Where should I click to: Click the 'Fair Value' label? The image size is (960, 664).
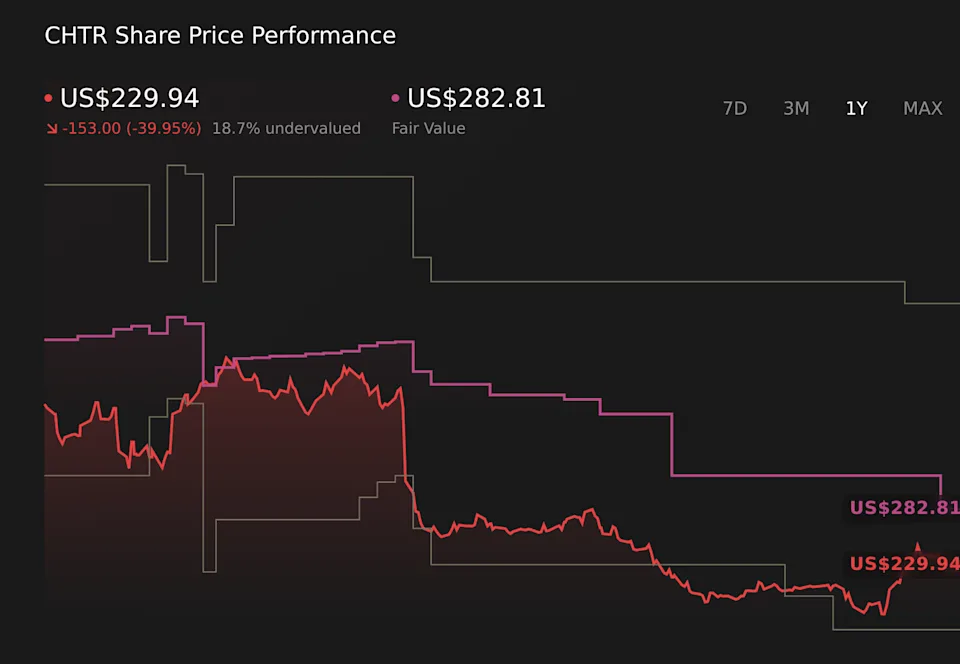tap(428, 129)
